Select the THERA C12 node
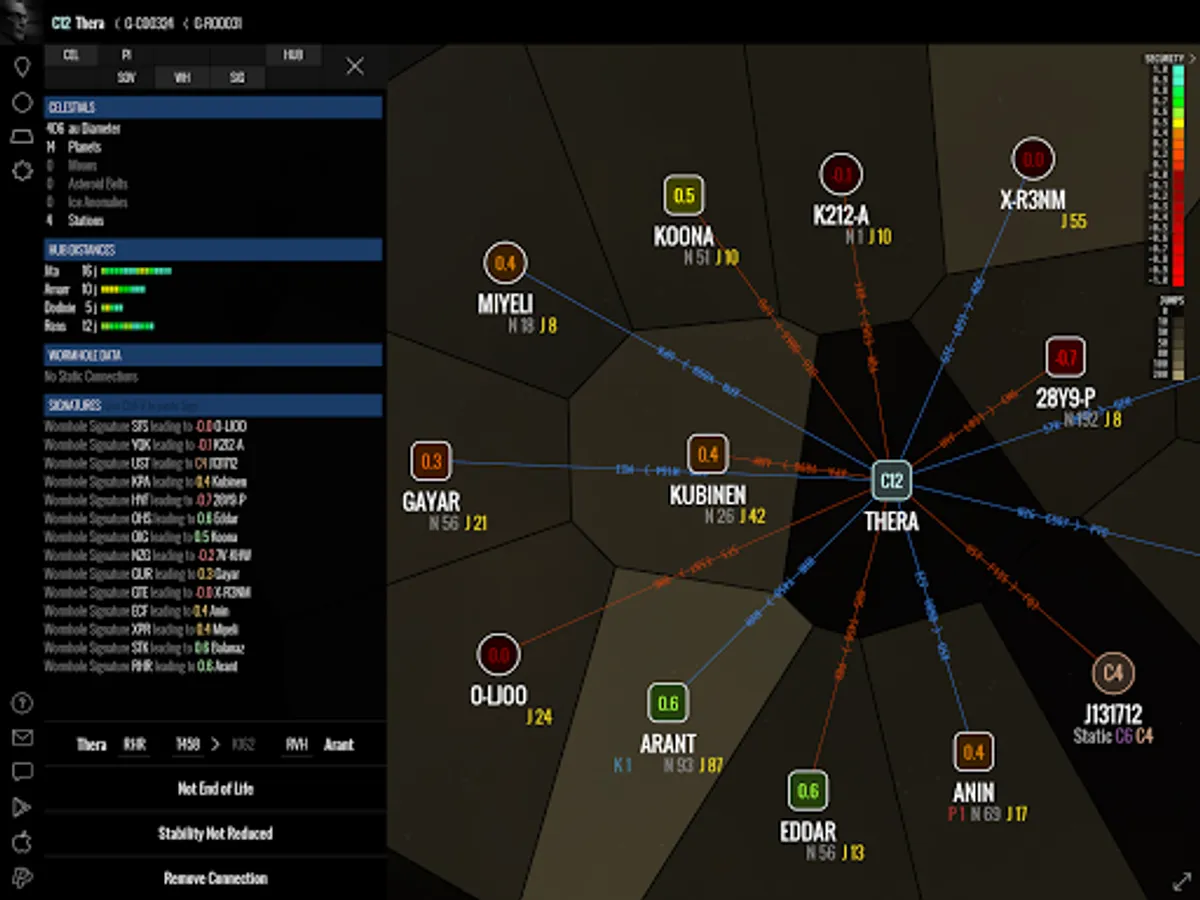The width and height of the screenshot is (1200, 900). 890,481
